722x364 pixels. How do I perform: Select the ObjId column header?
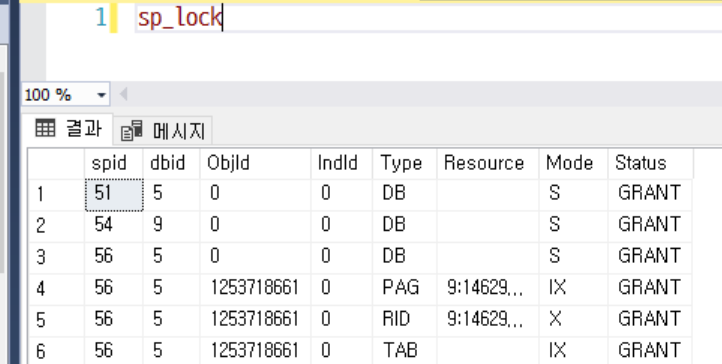pyautogui.click(x=256, y=163)
